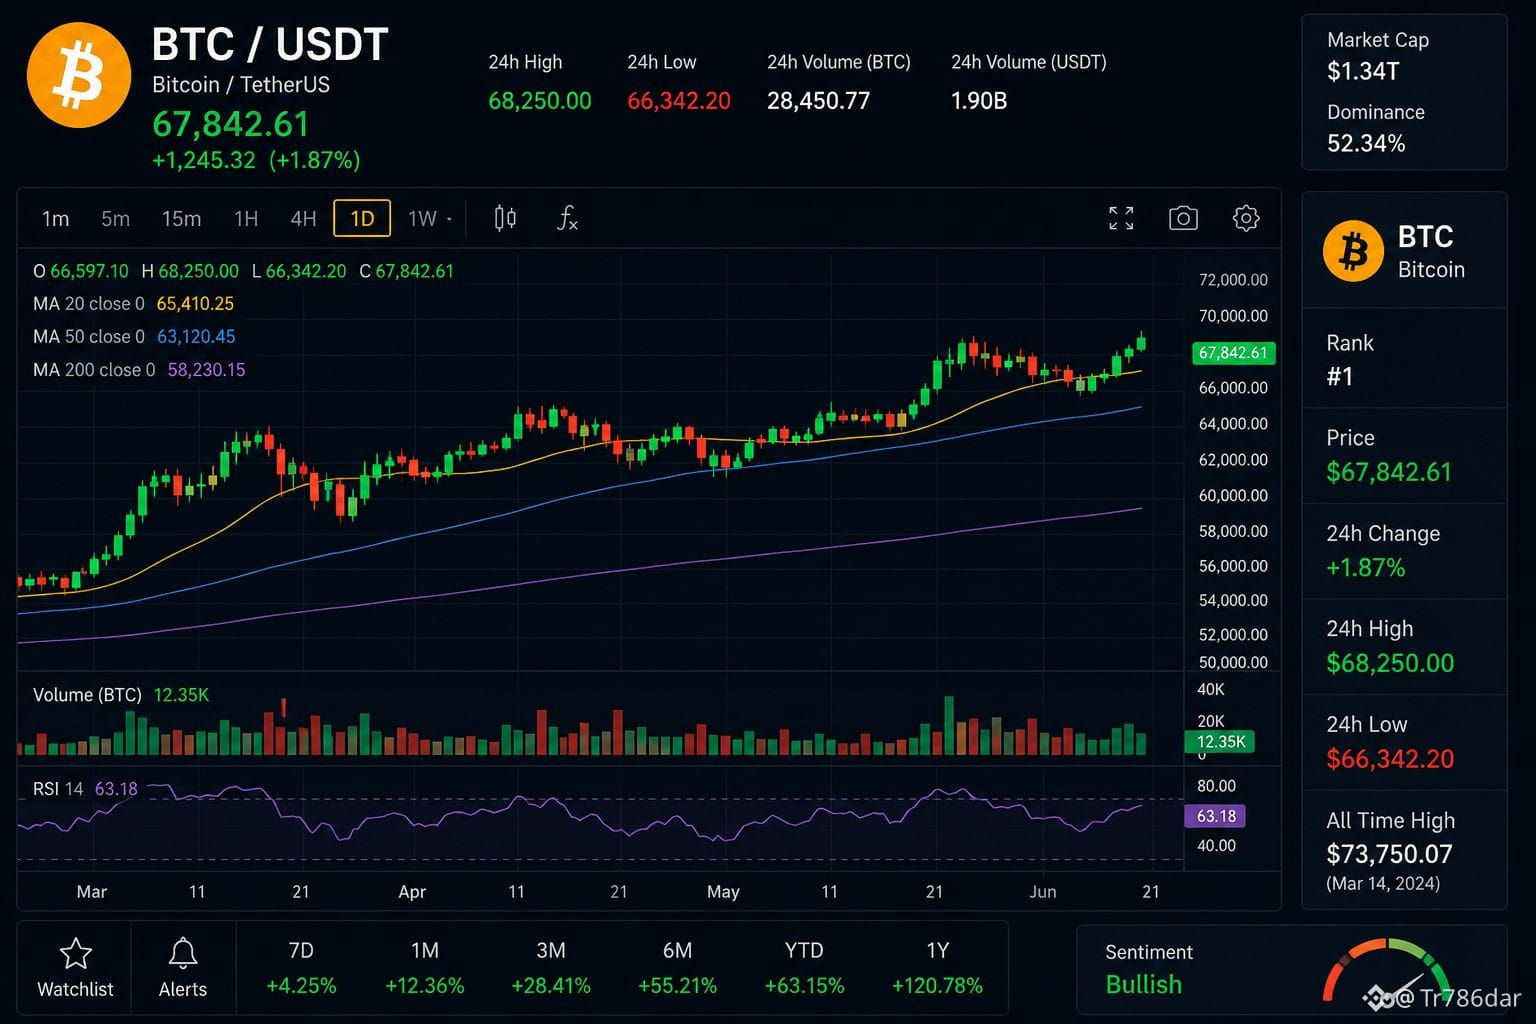1536x1024 pixels.
Task: Select the 1m timeframe
Action: click(x=55, y=218)
